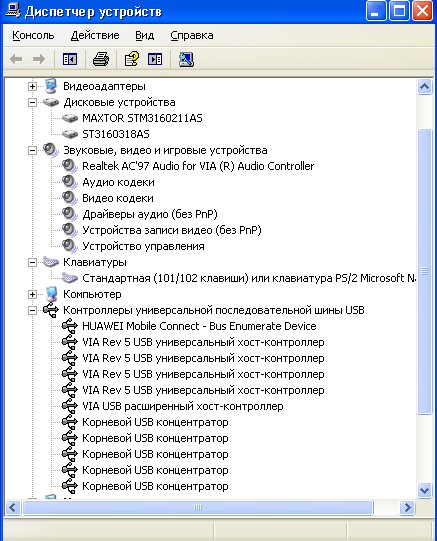Click the MAXTOR STM3160211AS disk icon
437x541 pixels.
point(70,118)
